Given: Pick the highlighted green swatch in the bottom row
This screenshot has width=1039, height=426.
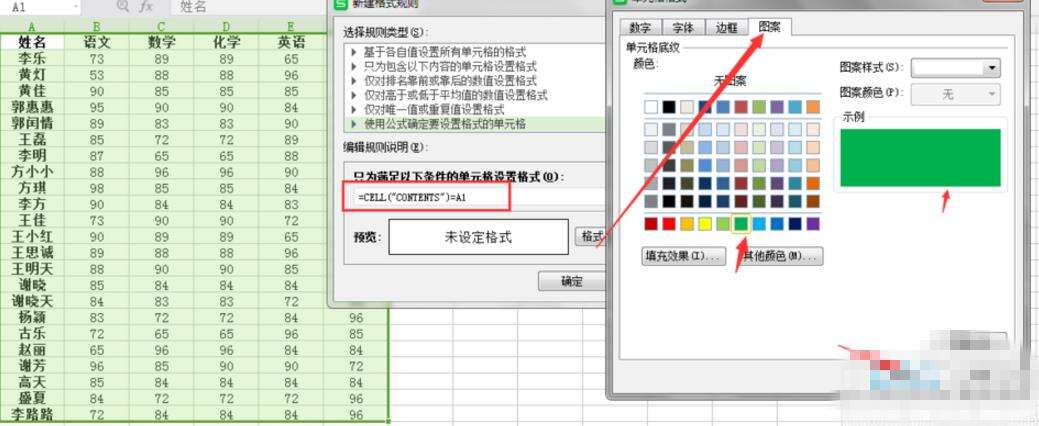Looking at the screenshot, I should click(x=741, y=224).
